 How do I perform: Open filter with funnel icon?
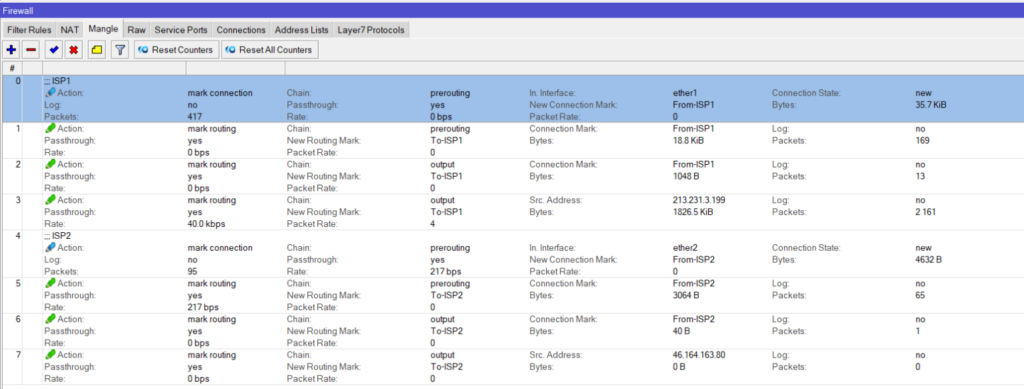coord(120,50)
